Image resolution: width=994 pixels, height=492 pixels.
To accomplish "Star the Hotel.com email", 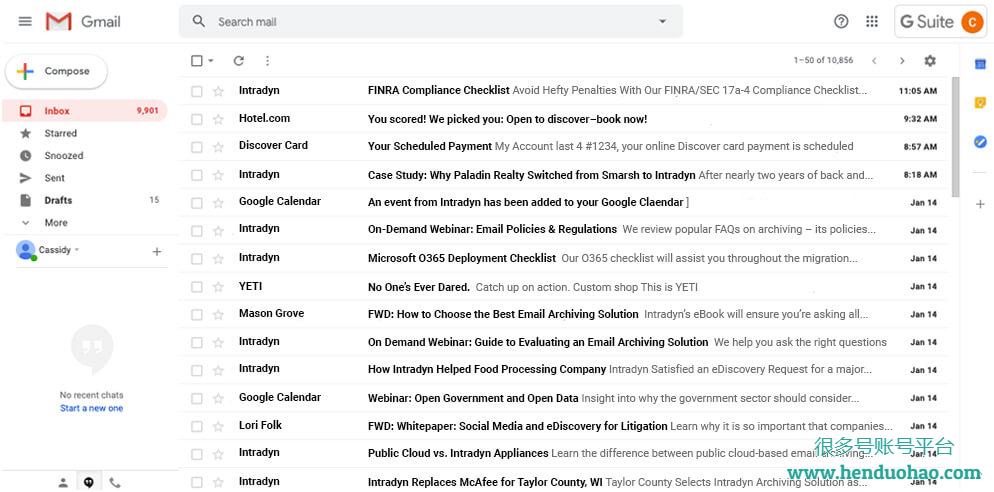I will (218, 119).
